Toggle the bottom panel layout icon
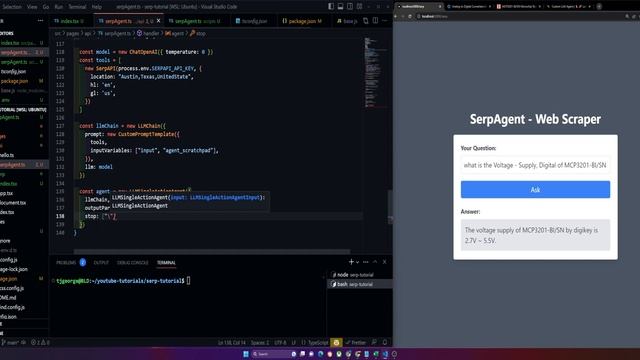 point(340,7)
